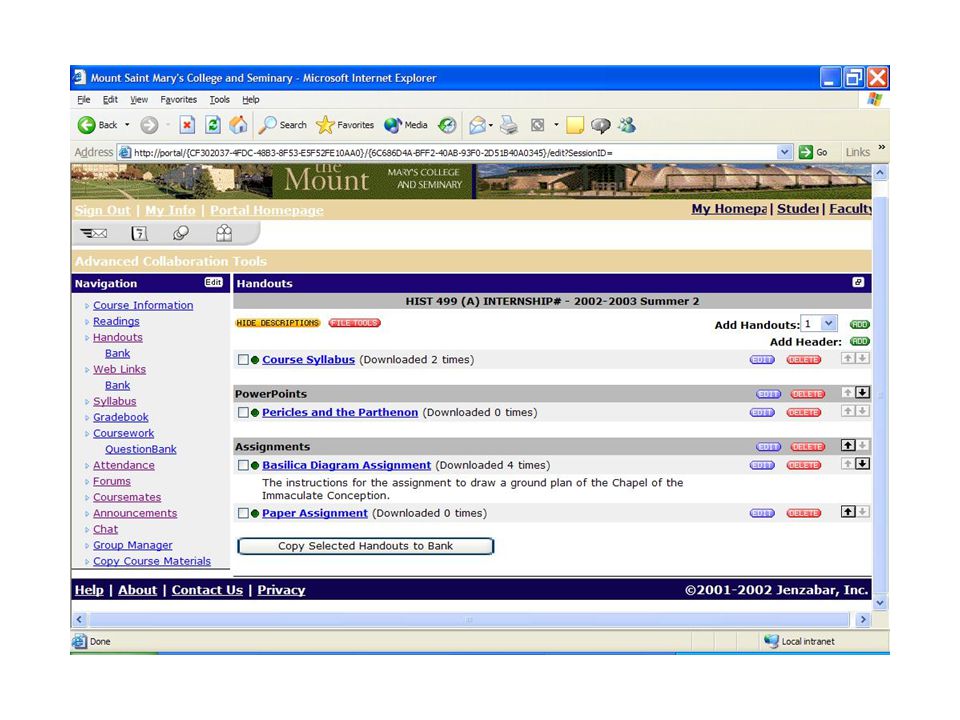Screen dimensions: 960x720
Task: Click the History clock icon
Action: pos(448,125)
